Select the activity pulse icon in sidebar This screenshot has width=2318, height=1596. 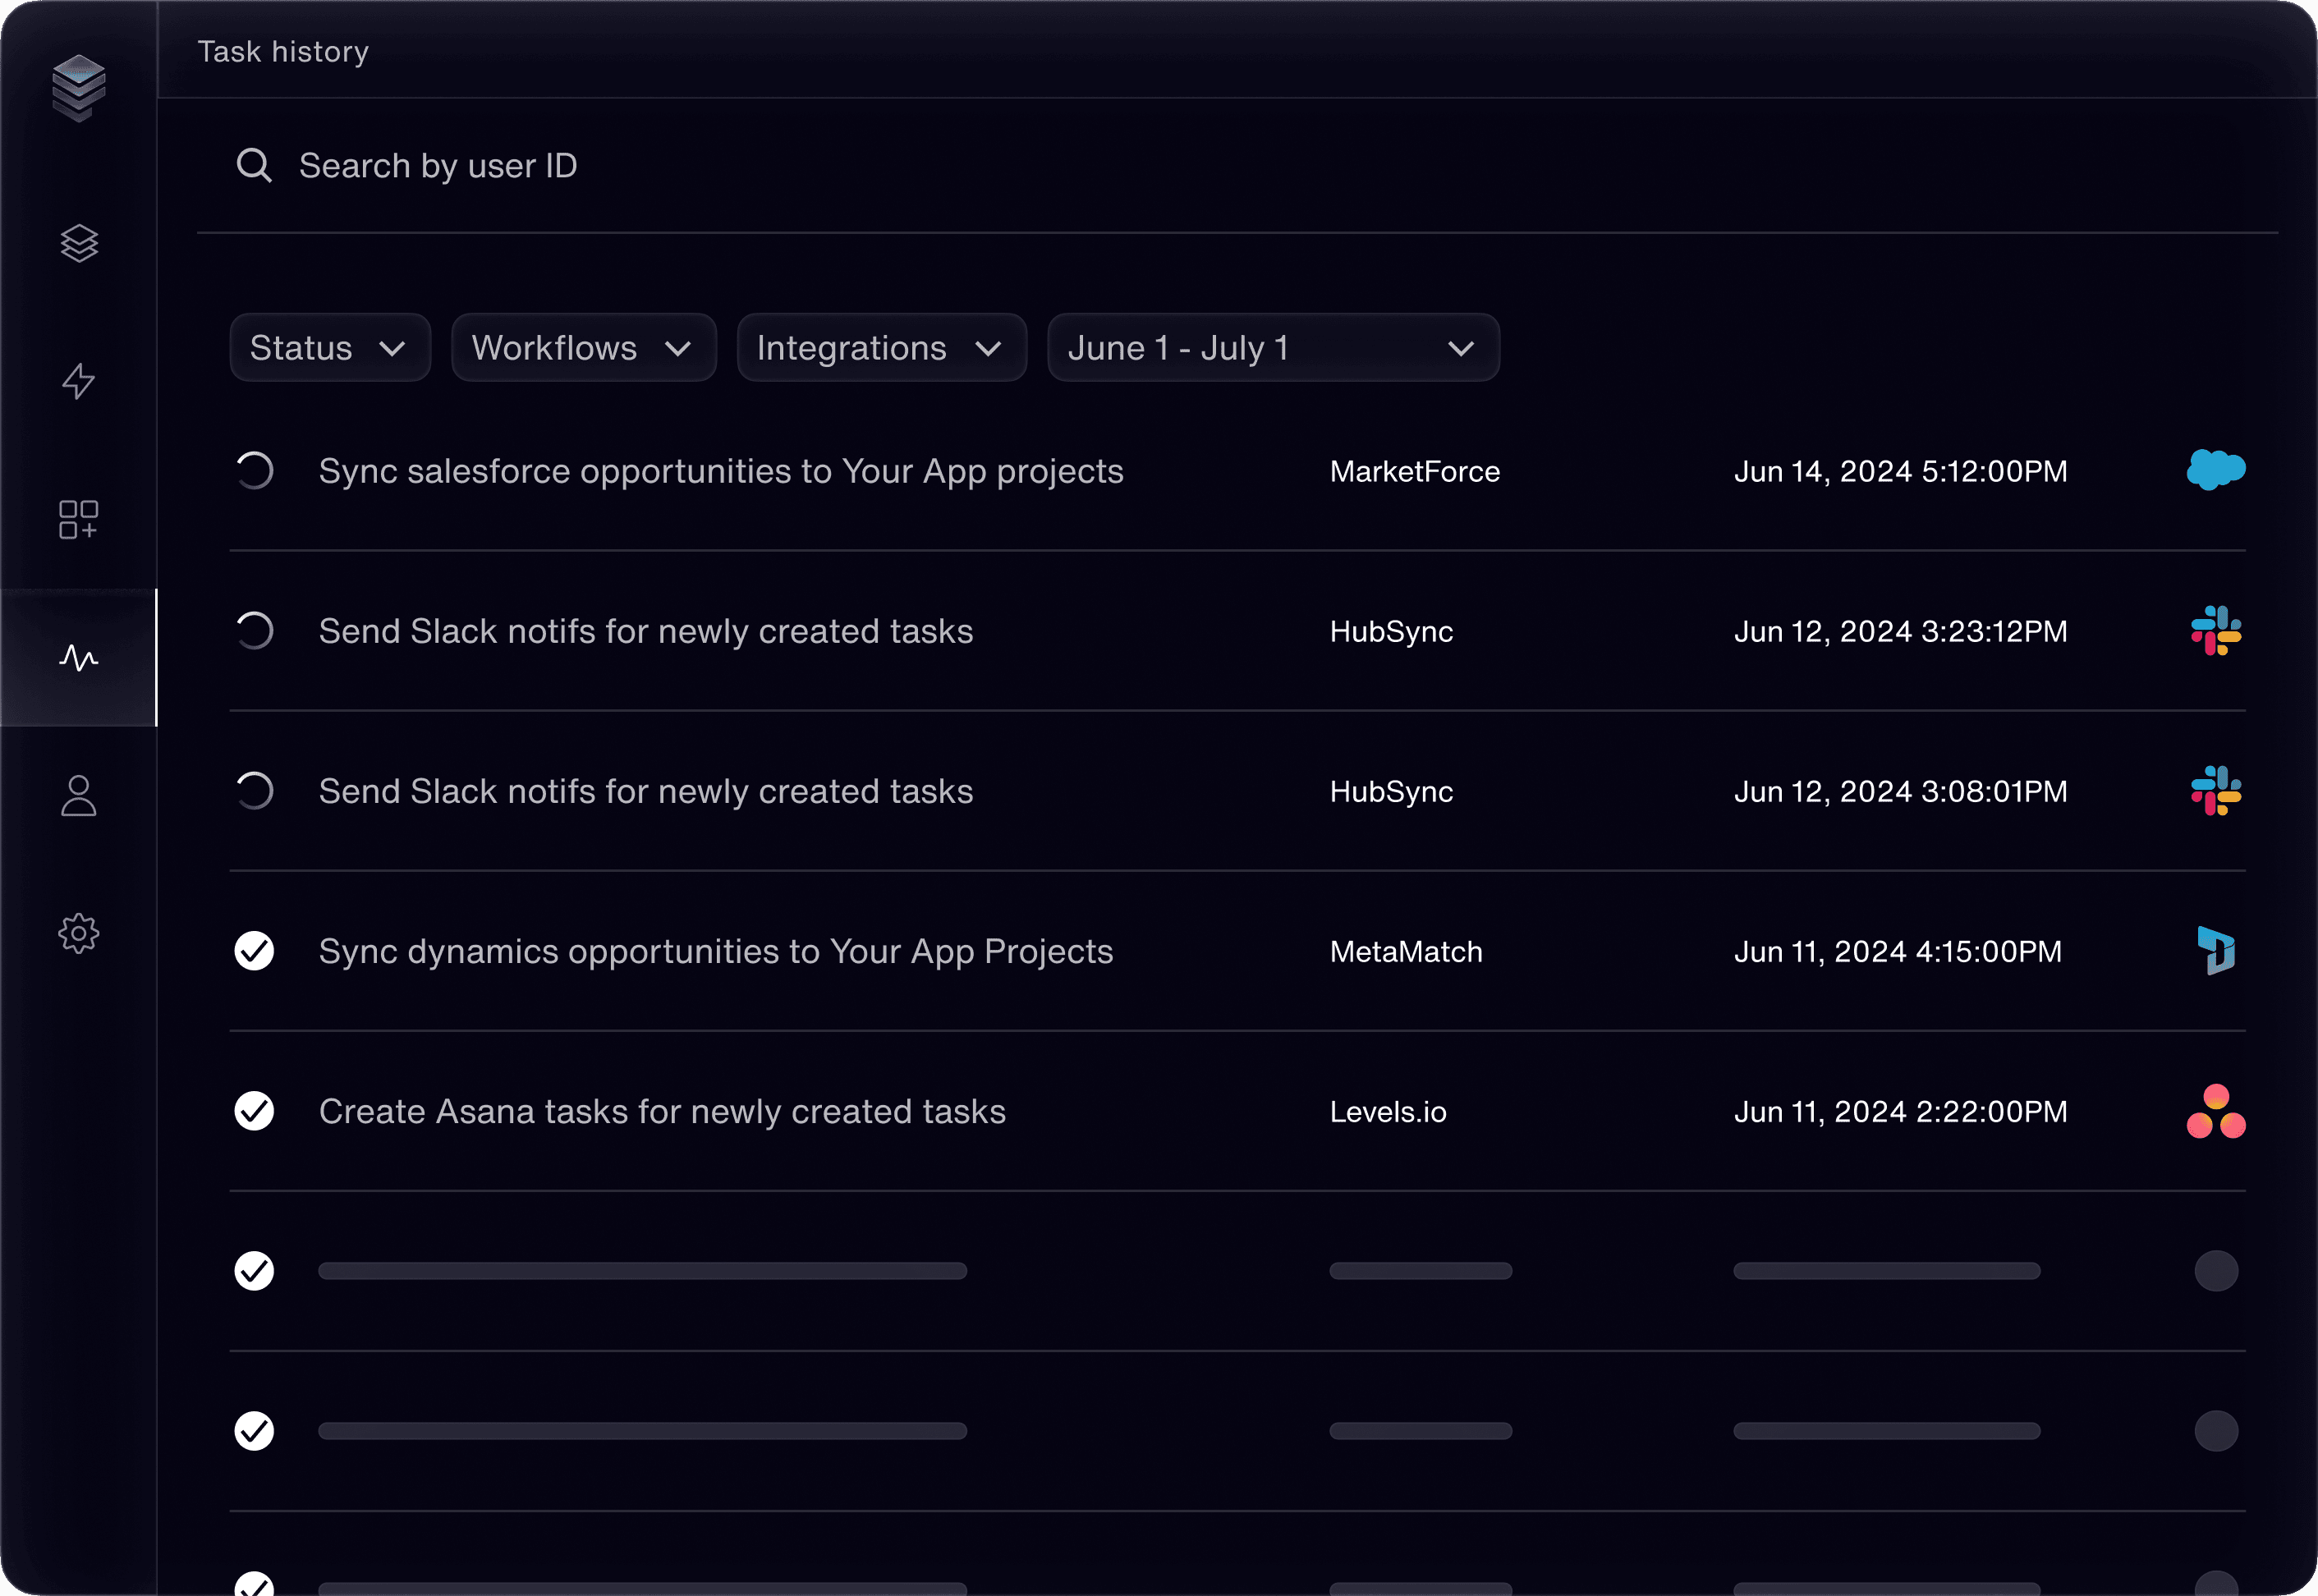pyautogui.click(x=79, y=657)
